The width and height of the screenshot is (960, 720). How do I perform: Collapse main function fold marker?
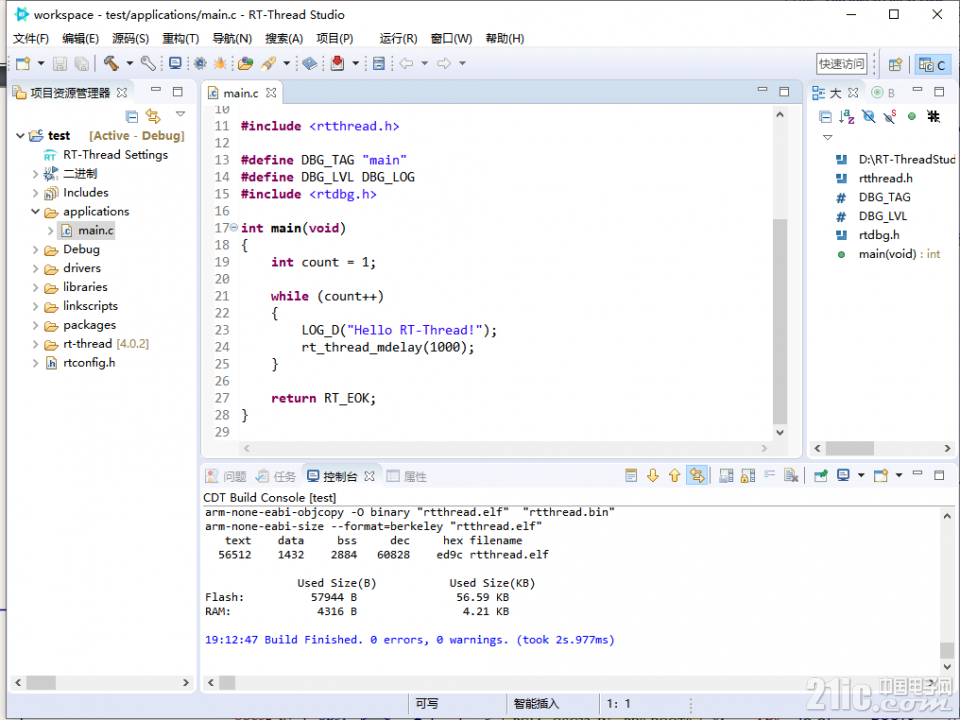[234, 228]
